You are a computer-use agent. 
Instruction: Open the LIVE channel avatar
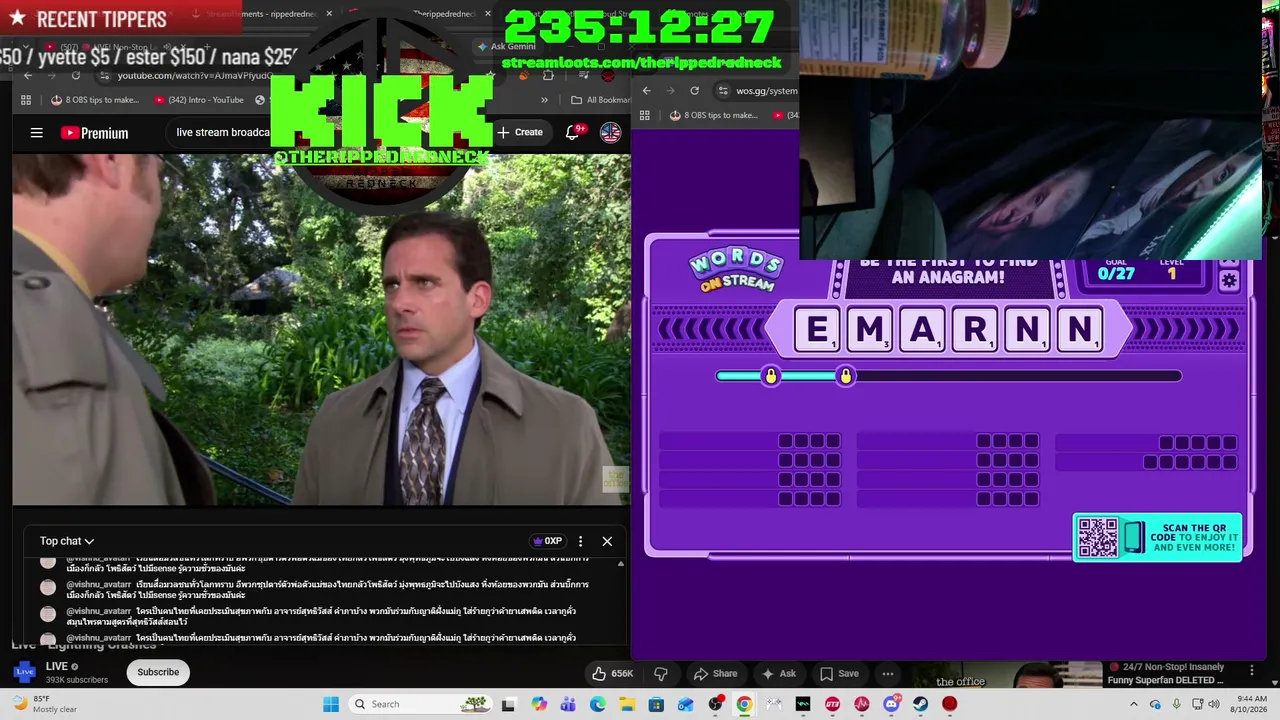pos(24,672)
